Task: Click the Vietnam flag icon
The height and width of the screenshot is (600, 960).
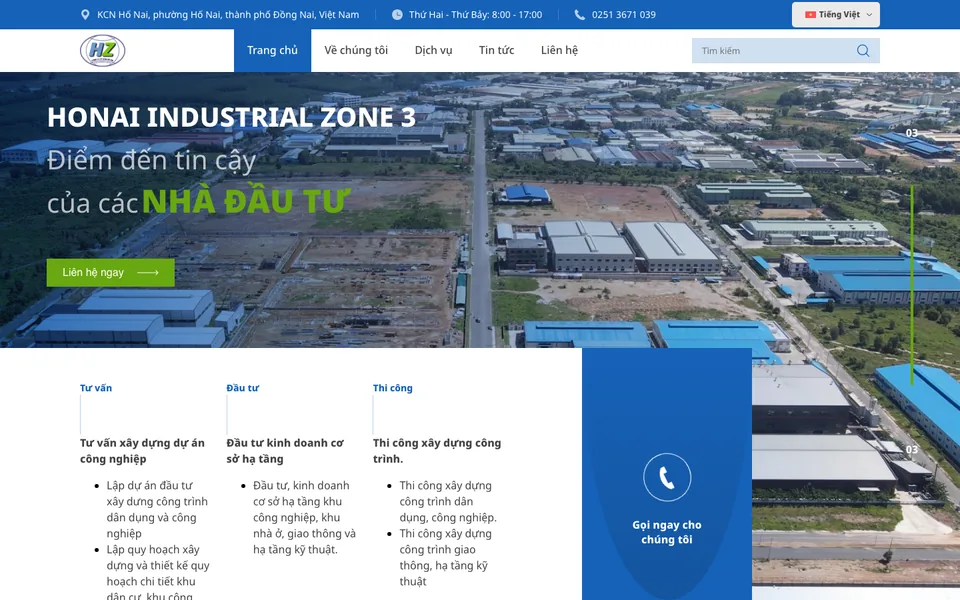Action: click(810, 15)
